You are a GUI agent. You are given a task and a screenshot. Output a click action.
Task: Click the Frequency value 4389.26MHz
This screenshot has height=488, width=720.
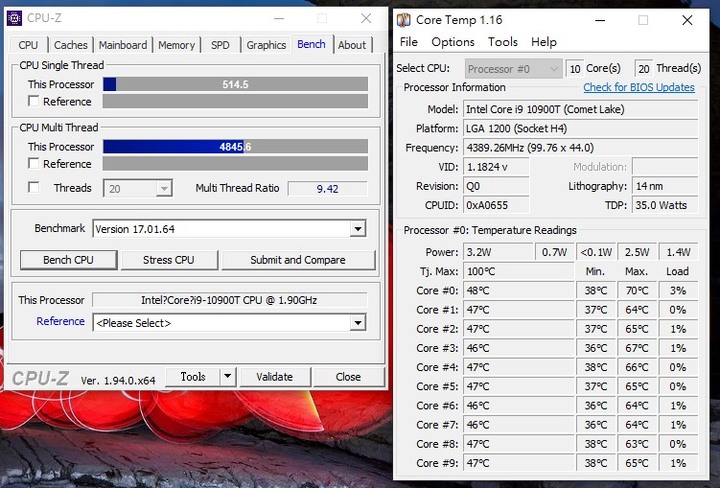pyautogui.click(x=580, y=148)
